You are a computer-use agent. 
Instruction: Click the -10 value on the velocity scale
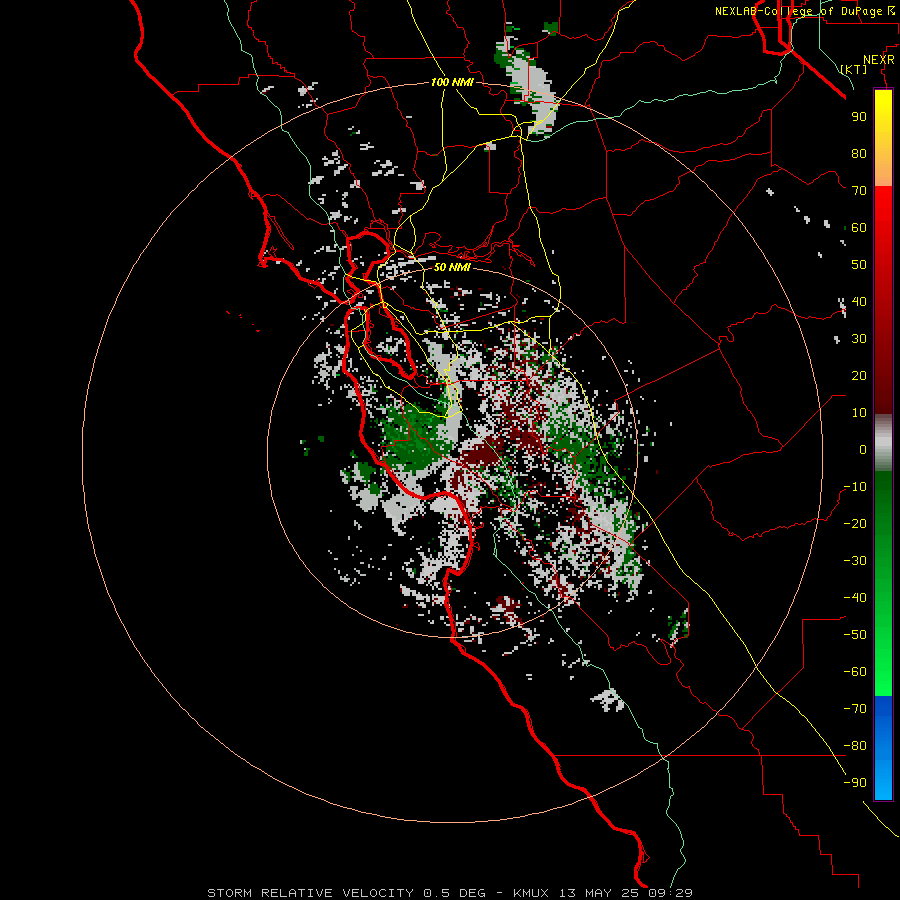(x=855, y=487)
